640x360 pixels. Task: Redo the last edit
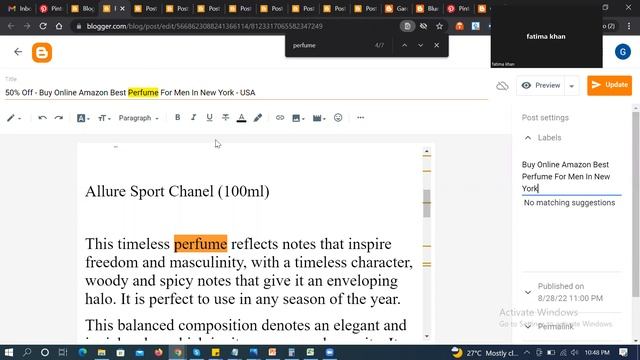click(59, 118)
